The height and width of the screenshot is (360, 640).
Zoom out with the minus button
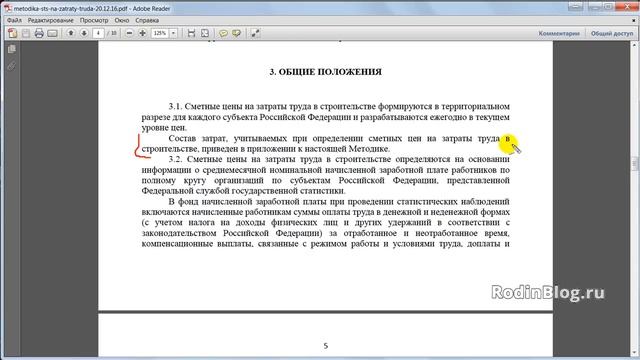(x=129, y=33)
